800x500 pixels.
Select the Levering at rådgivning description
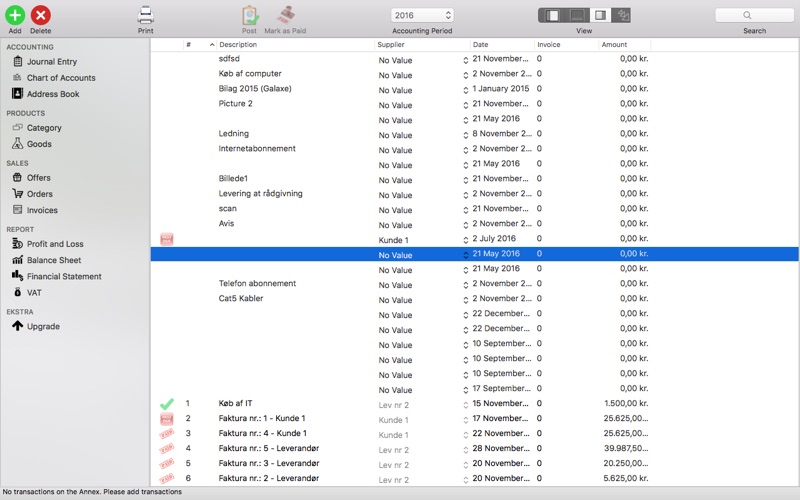click(260, 194)
